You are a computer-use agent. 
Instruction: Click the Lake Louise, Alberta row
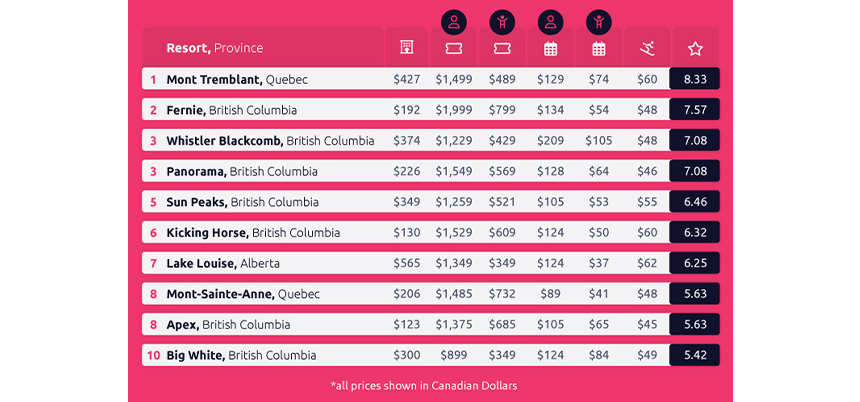tap(431, 263)
